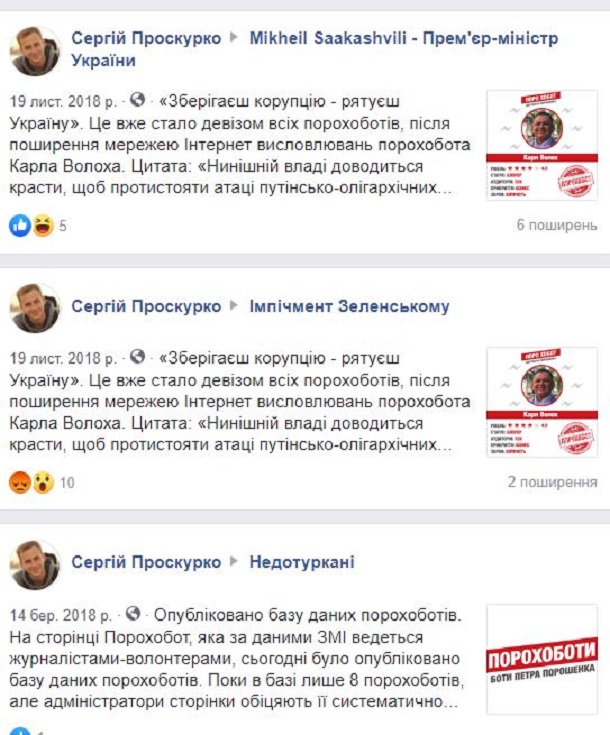Click the angry reaction emoji on second post
610x735 pixels.
(20, 482)
